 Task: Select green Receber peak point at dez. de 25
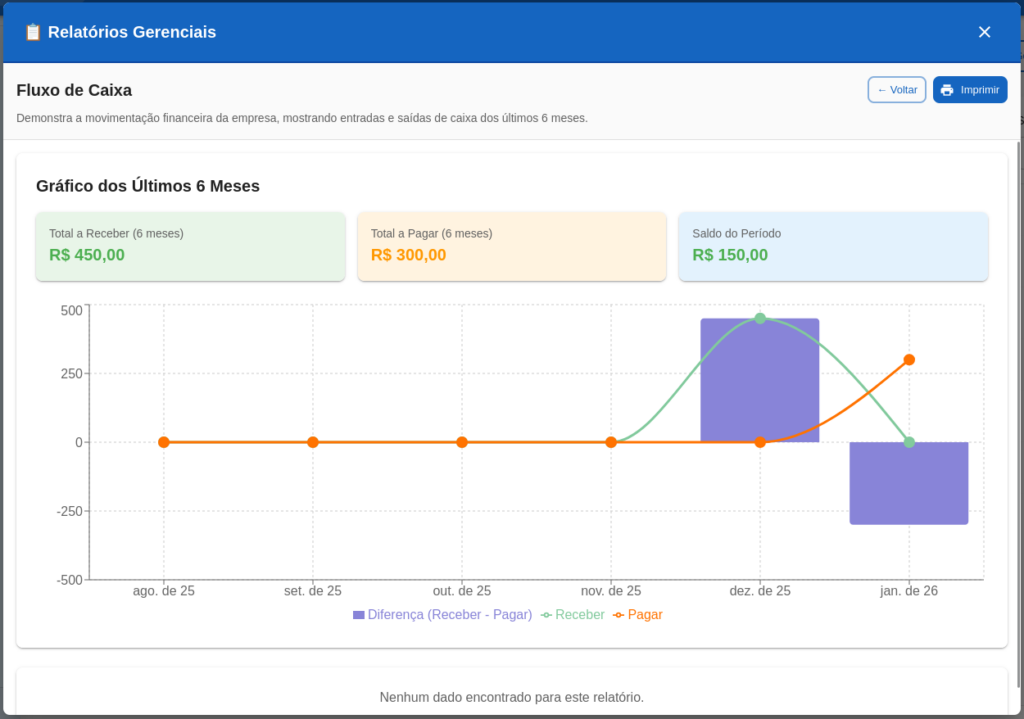[x=760, y=318]
